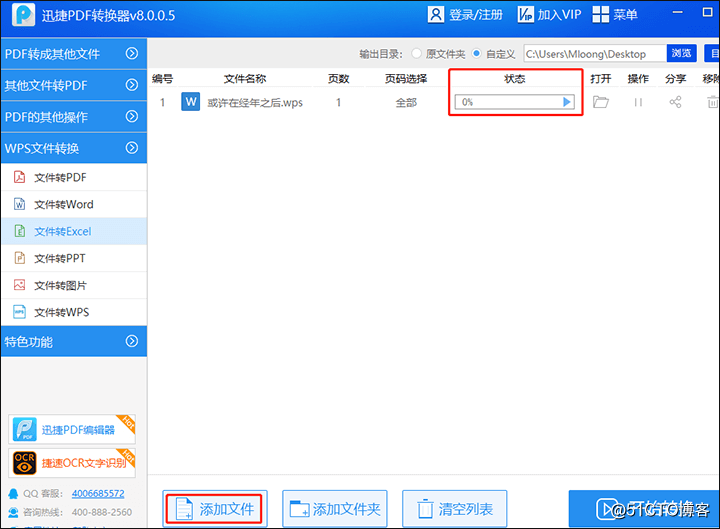Select file 或许在经年之后.wps

pos(255,102)
